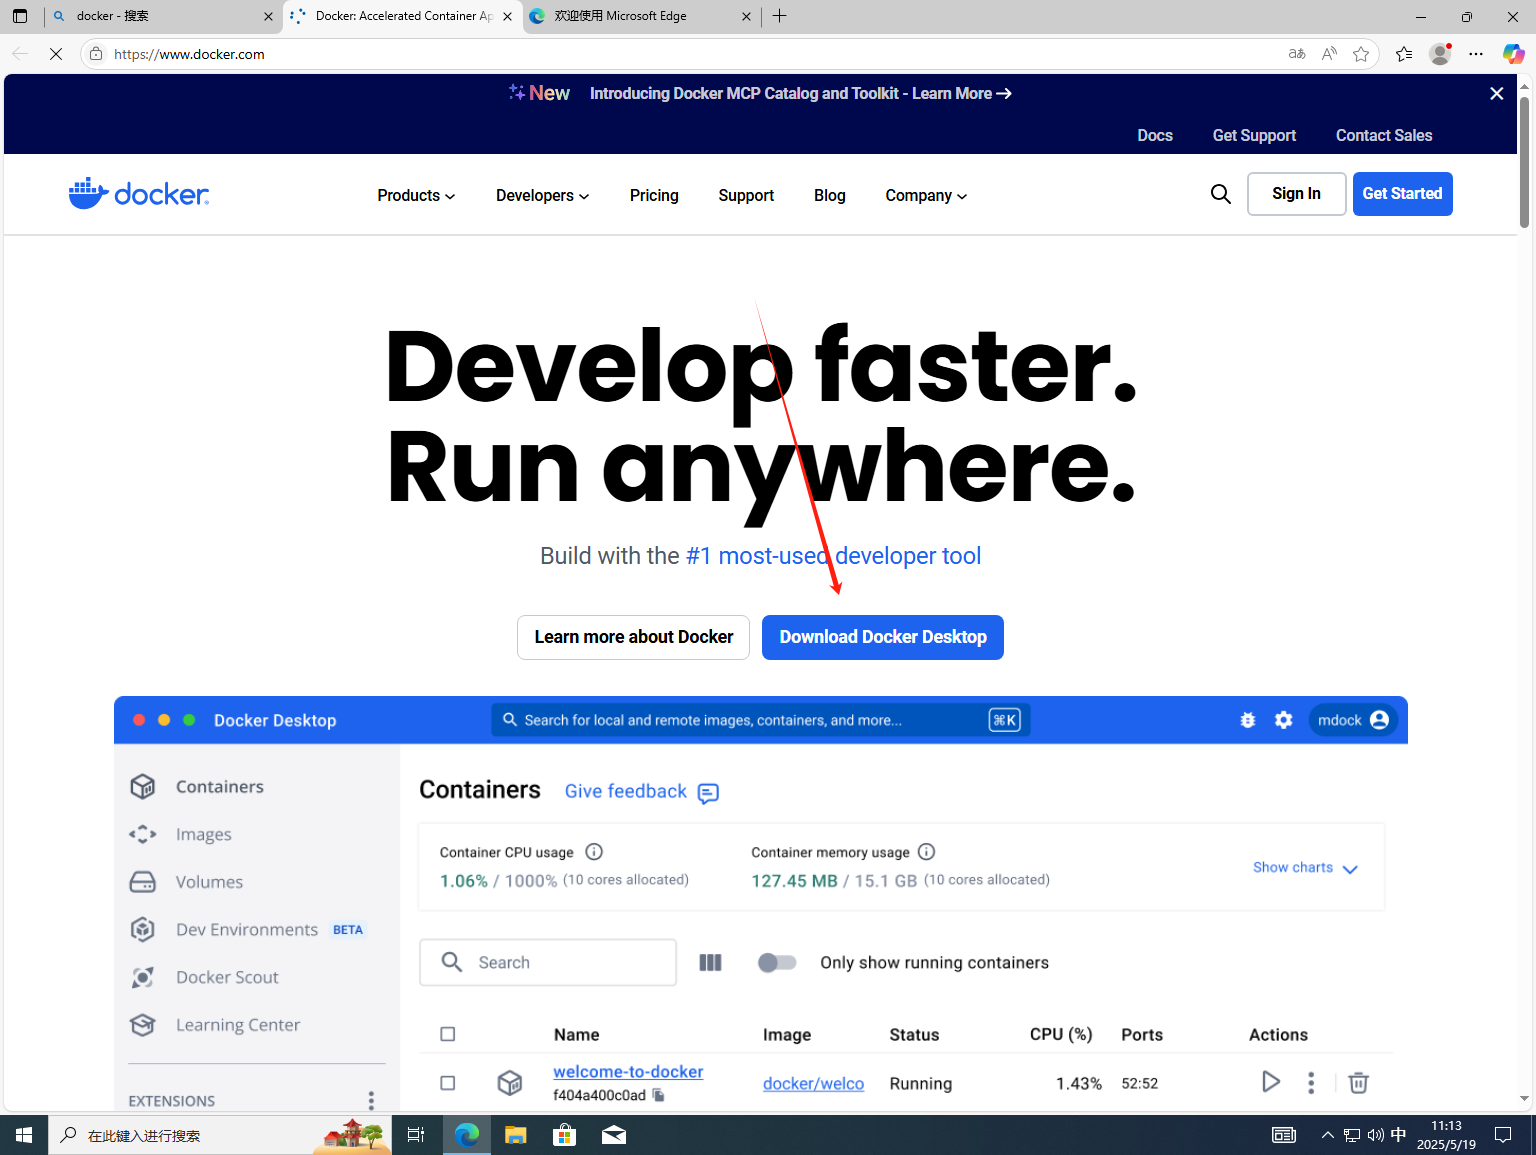Launch the Copilot sidebar icon
Screen dimensions: 1536x1155
tap(1513, 54)
